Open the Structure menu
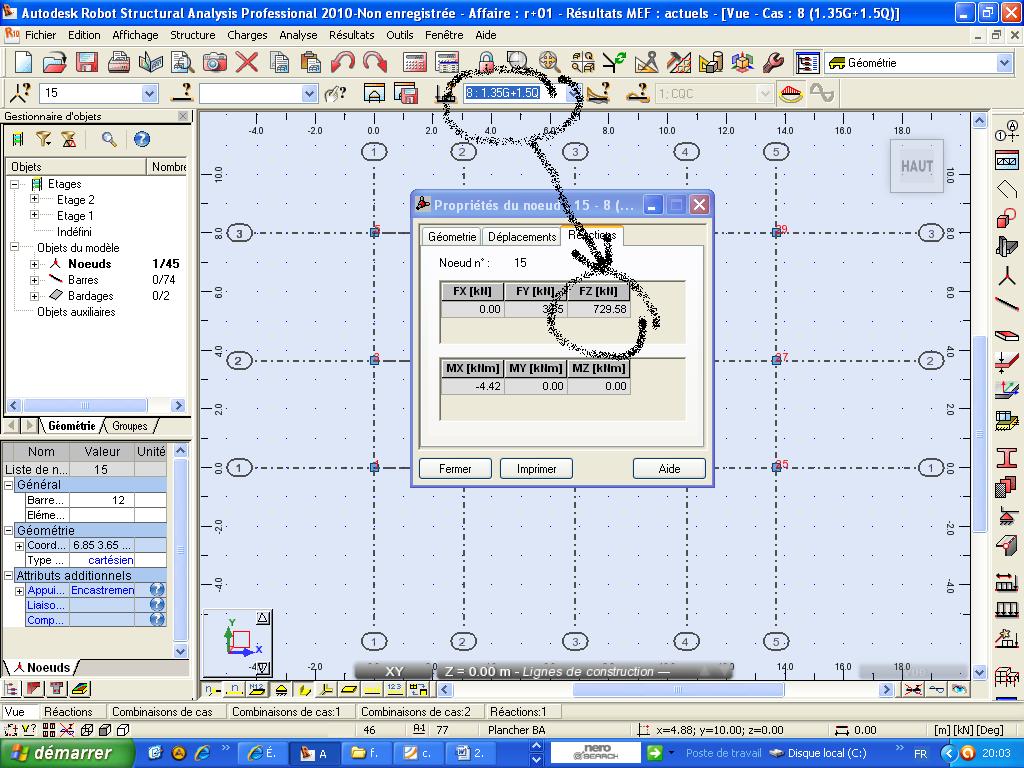Screen dimensions: 1024x768 pyautogui.click(x=193, y=35)
